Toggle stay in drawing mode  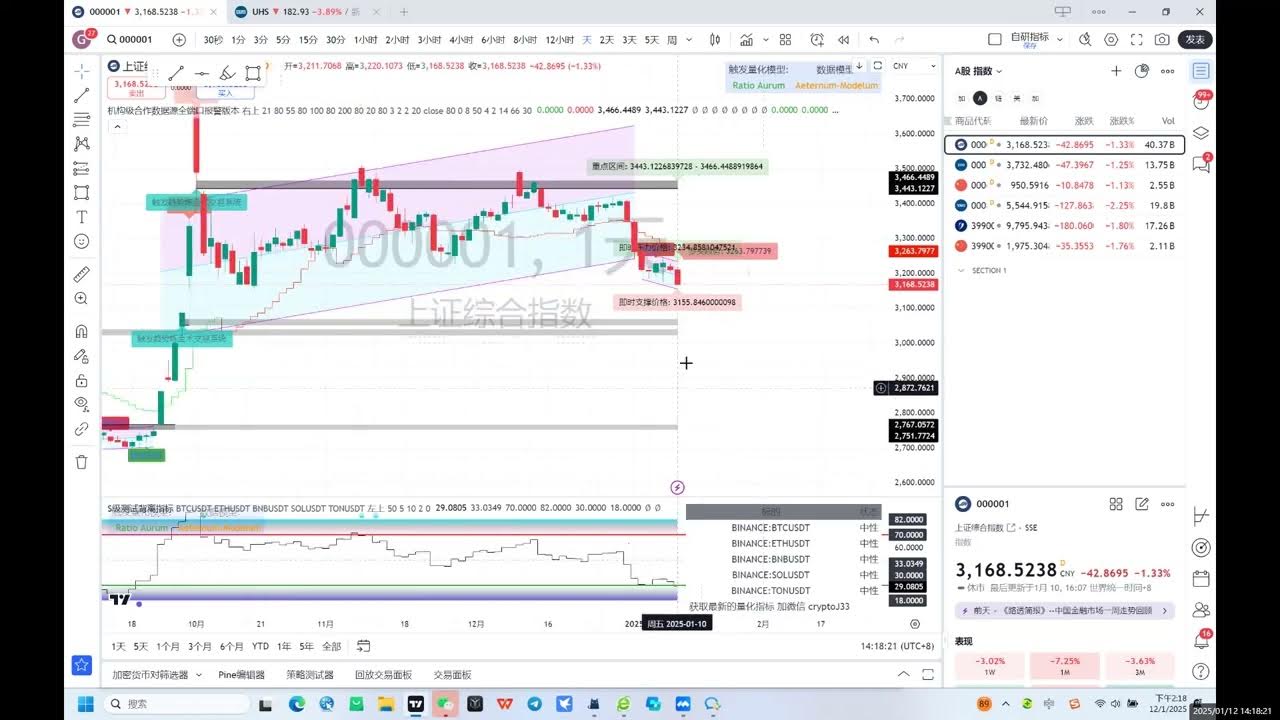point(82,356)
